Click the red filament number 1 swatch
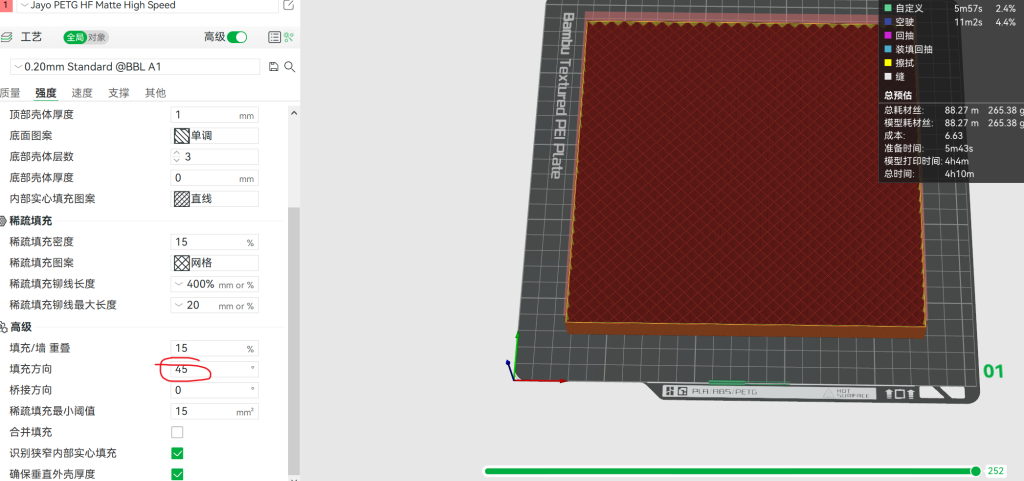1024x481 pixels. point(6,5)
